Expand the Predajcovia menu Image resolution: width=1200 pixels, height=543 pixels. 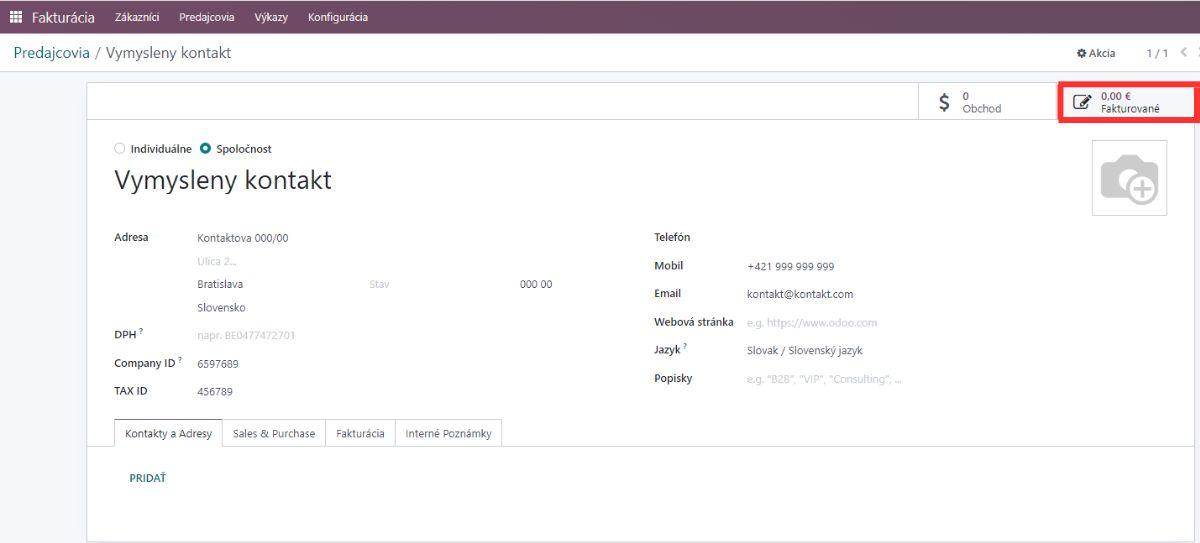(207, 17)
